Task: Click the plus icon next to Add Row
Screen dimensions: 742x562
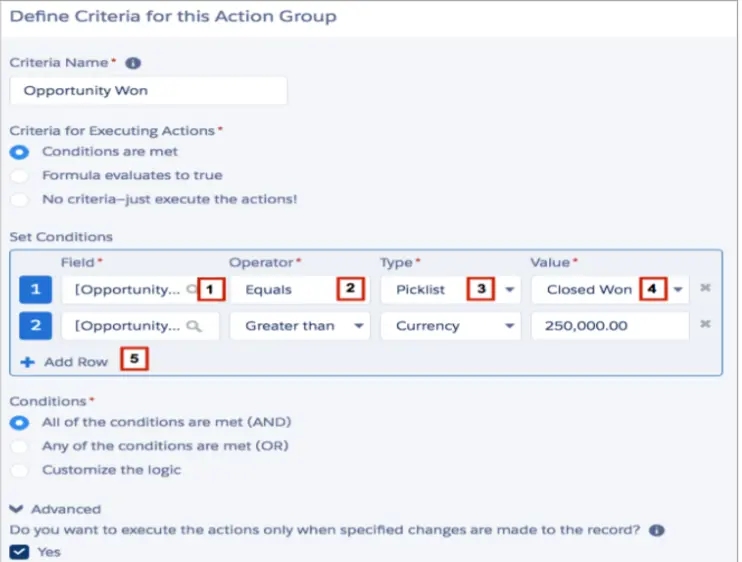Action: [x=27, y=362]
